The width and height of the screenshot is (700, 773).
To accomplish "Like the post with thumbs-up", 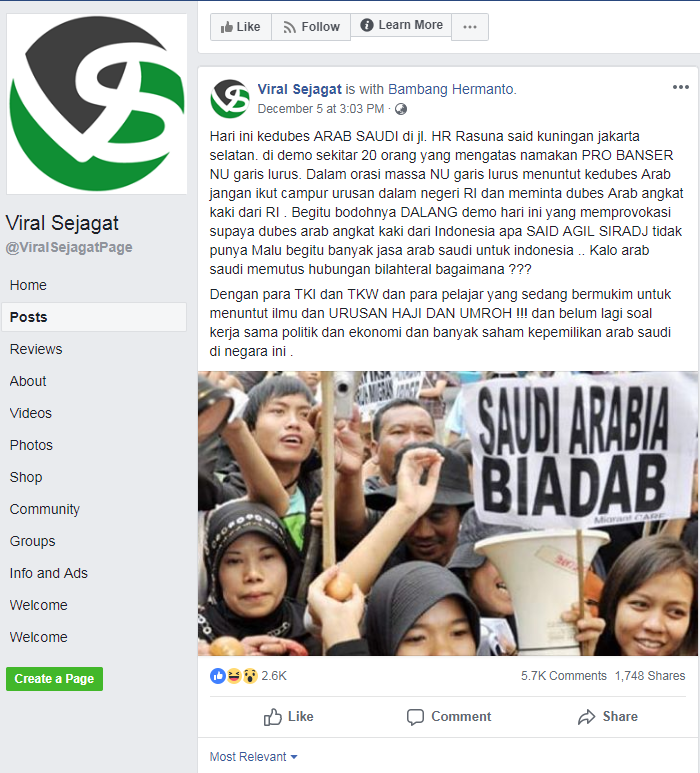I will tap(288, 717).
